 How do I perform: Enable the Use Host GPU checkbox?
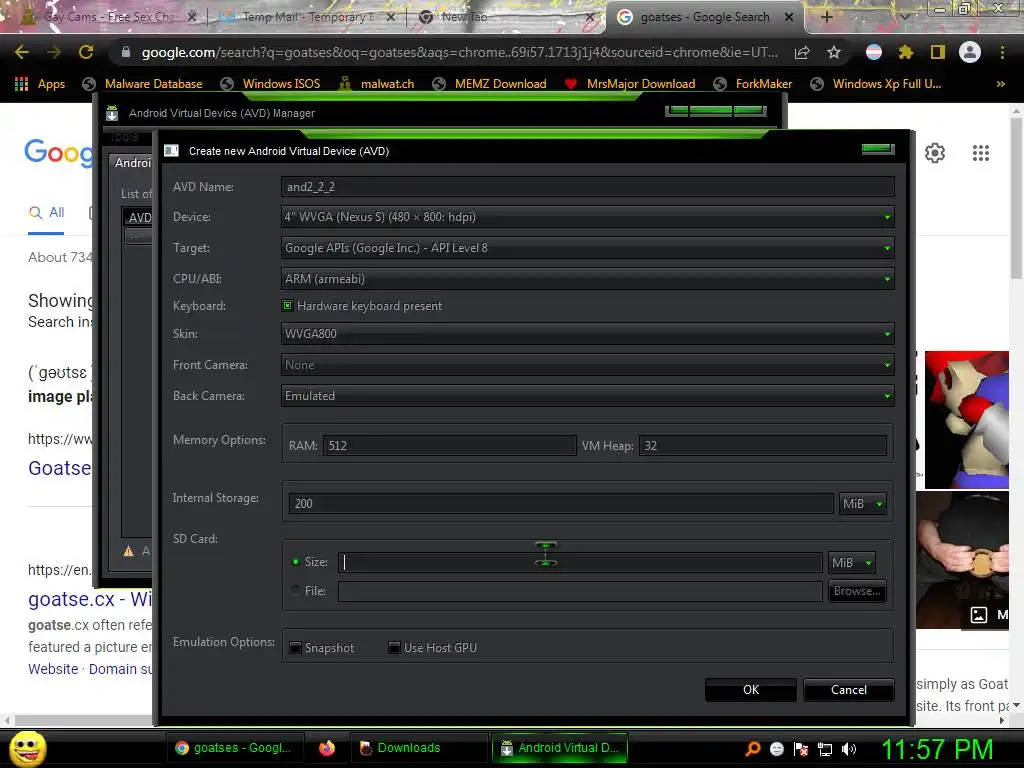(x=394, y=648)
